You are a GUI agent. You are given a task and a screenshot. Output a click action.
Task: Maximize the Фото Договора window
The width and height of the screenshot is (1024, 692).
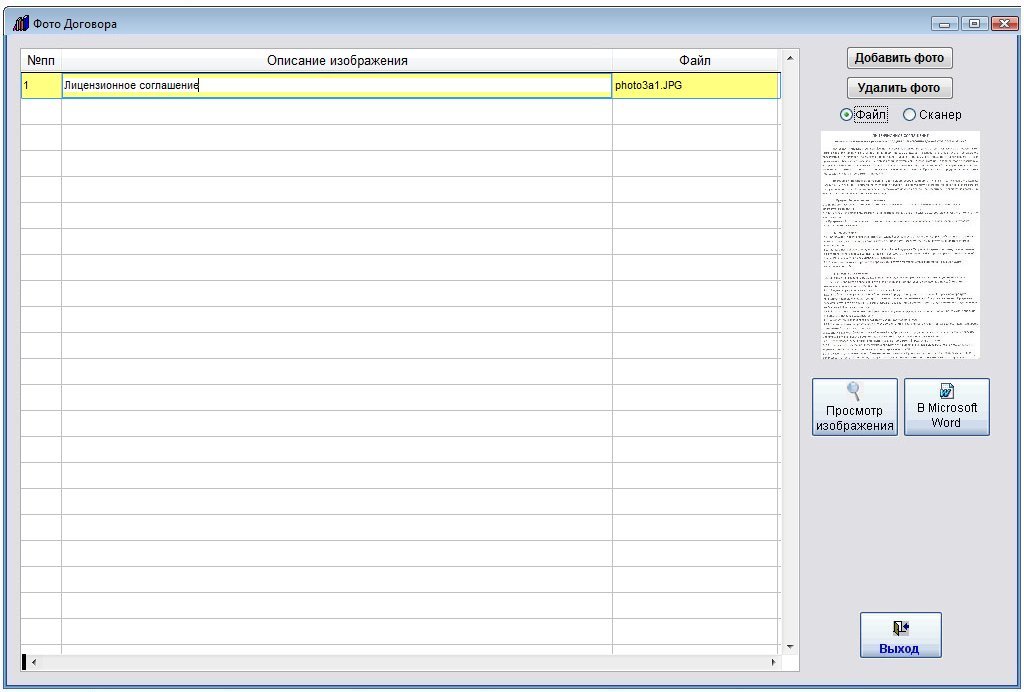974,24
